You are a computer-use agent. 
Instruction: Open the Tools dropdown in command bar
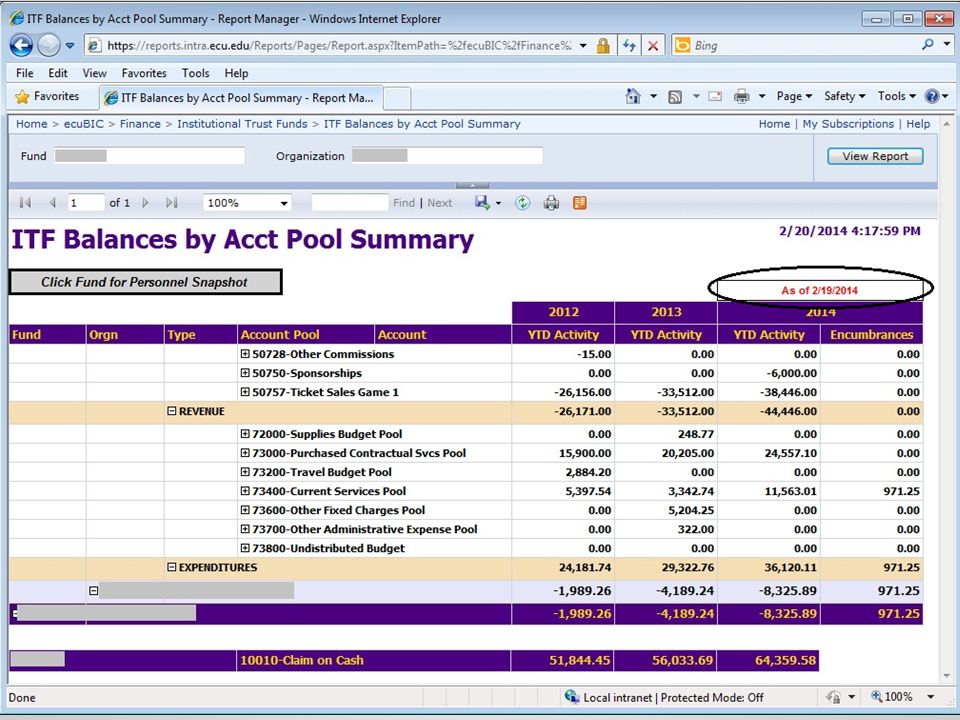pyautogui.click(x=896, y=96)
